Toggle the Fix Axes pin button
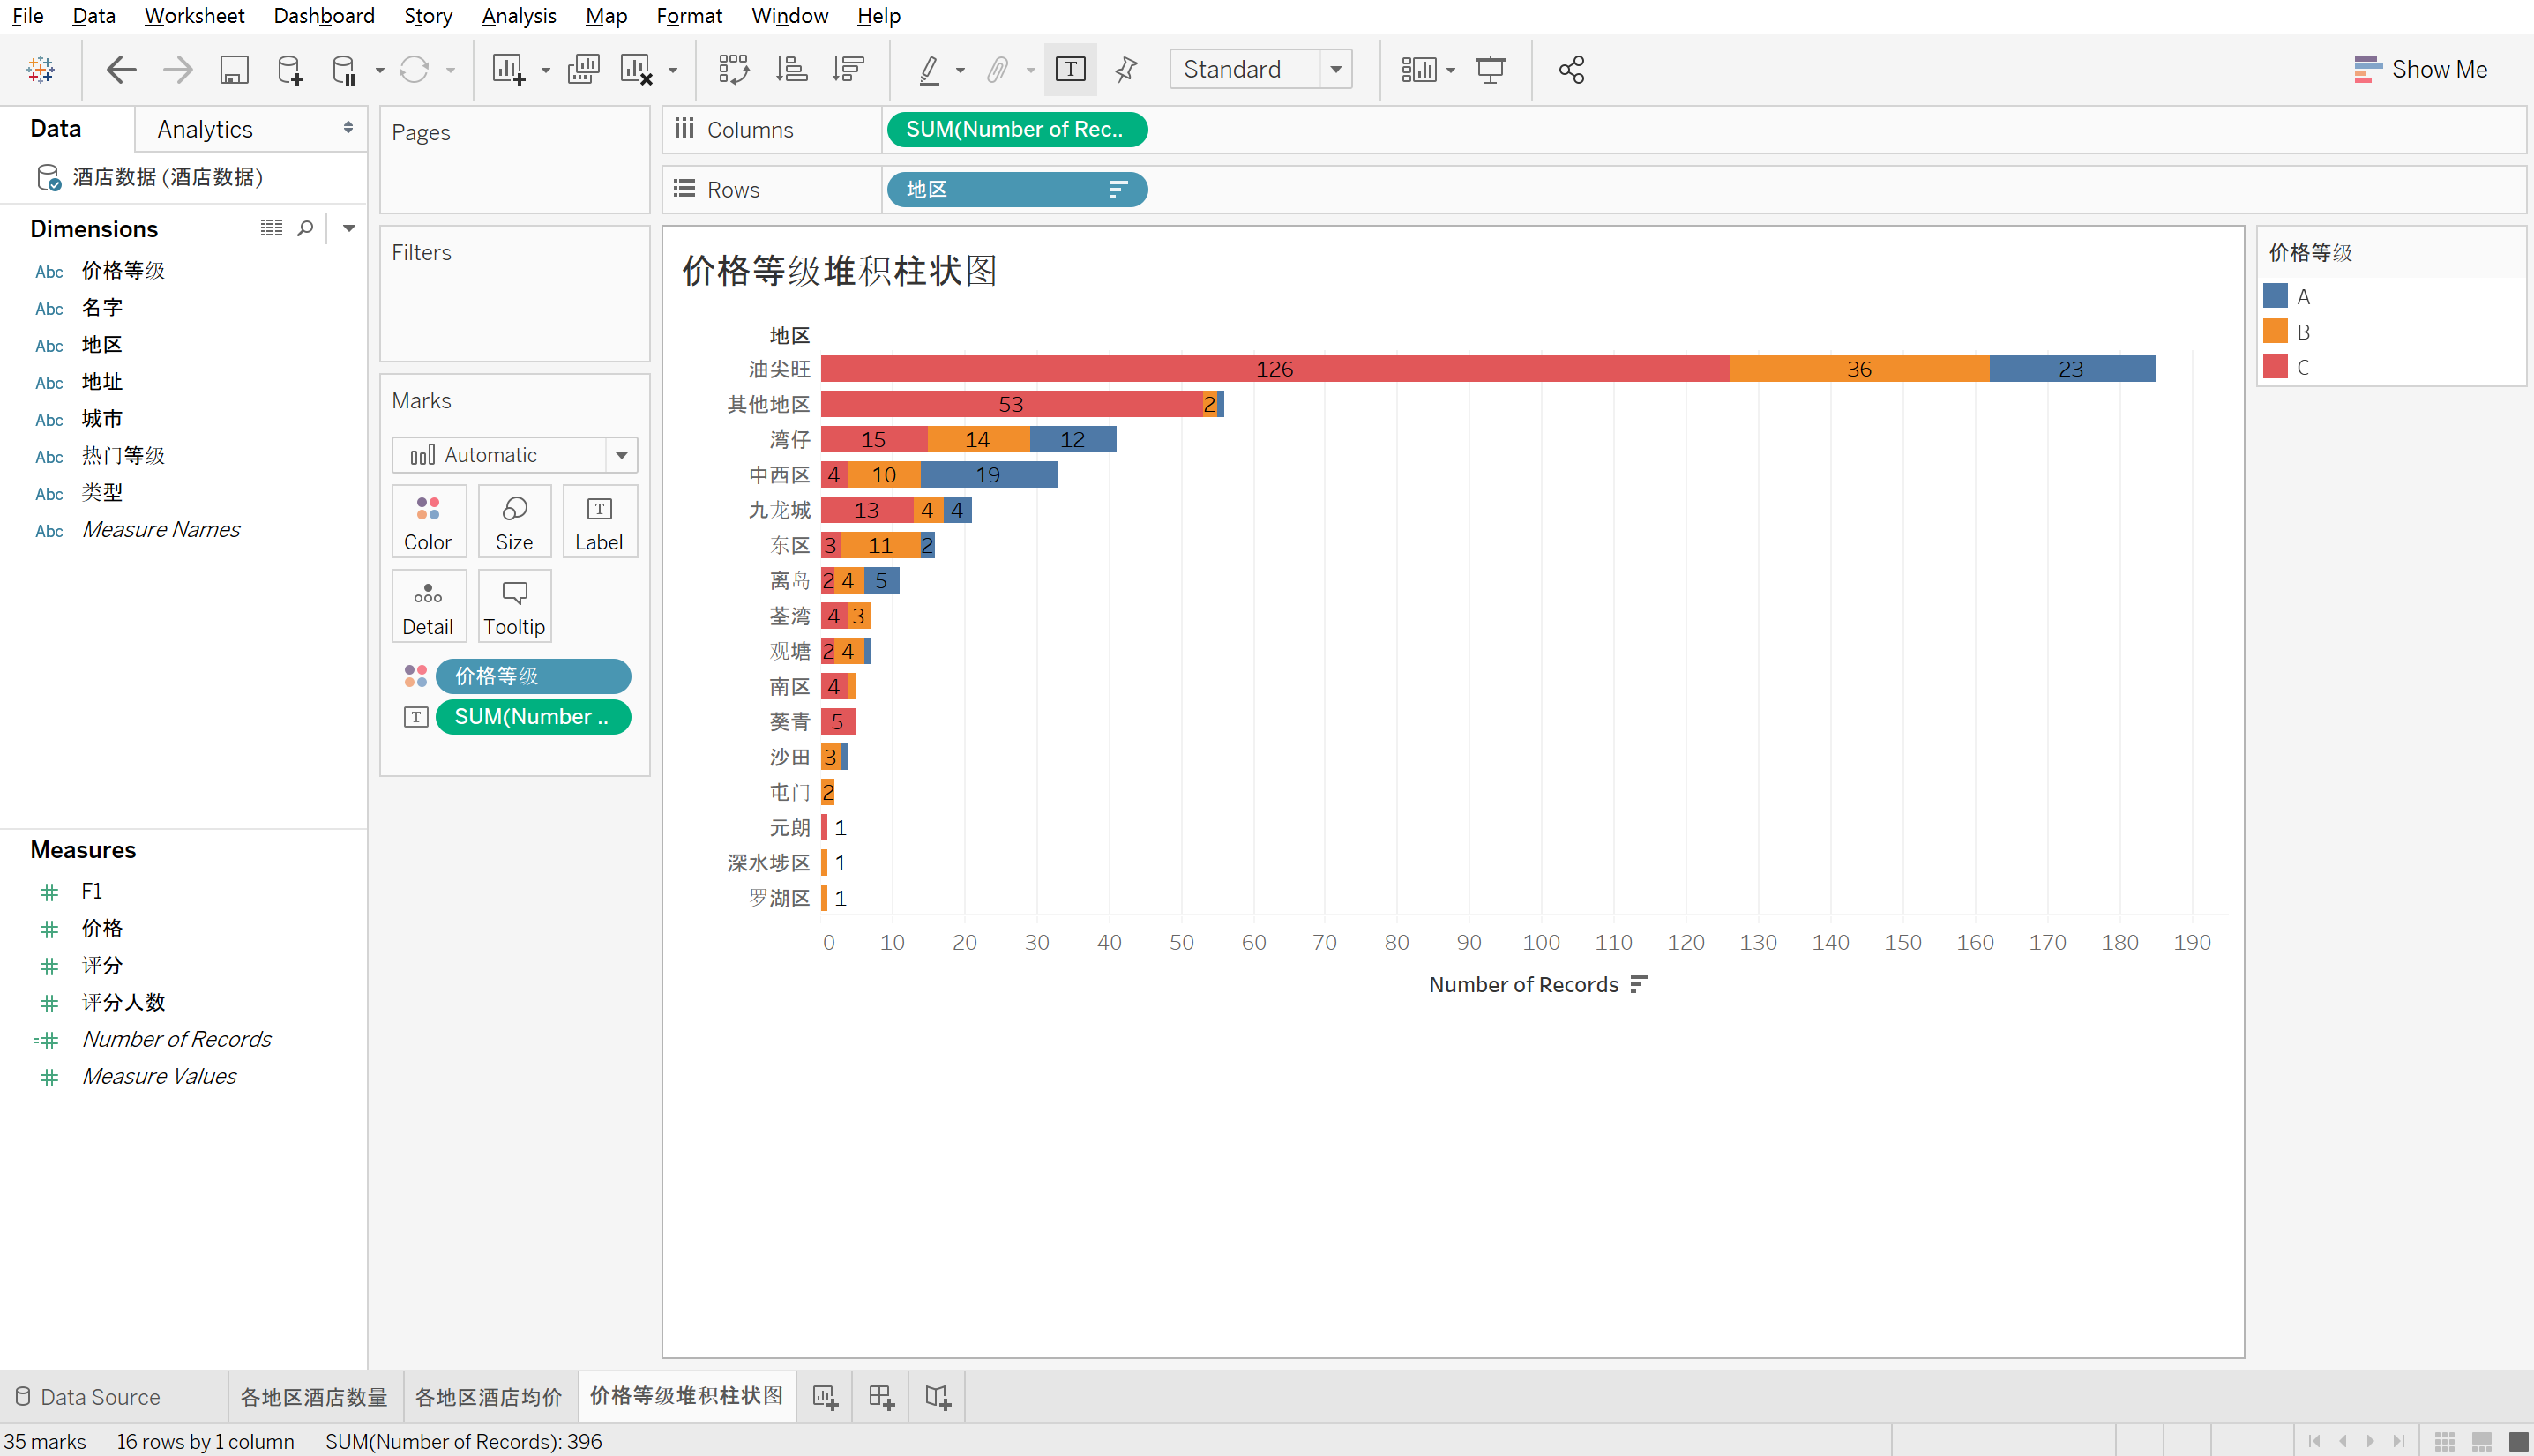Viewport: 2534px width, 1456px height. [1126, 69]
